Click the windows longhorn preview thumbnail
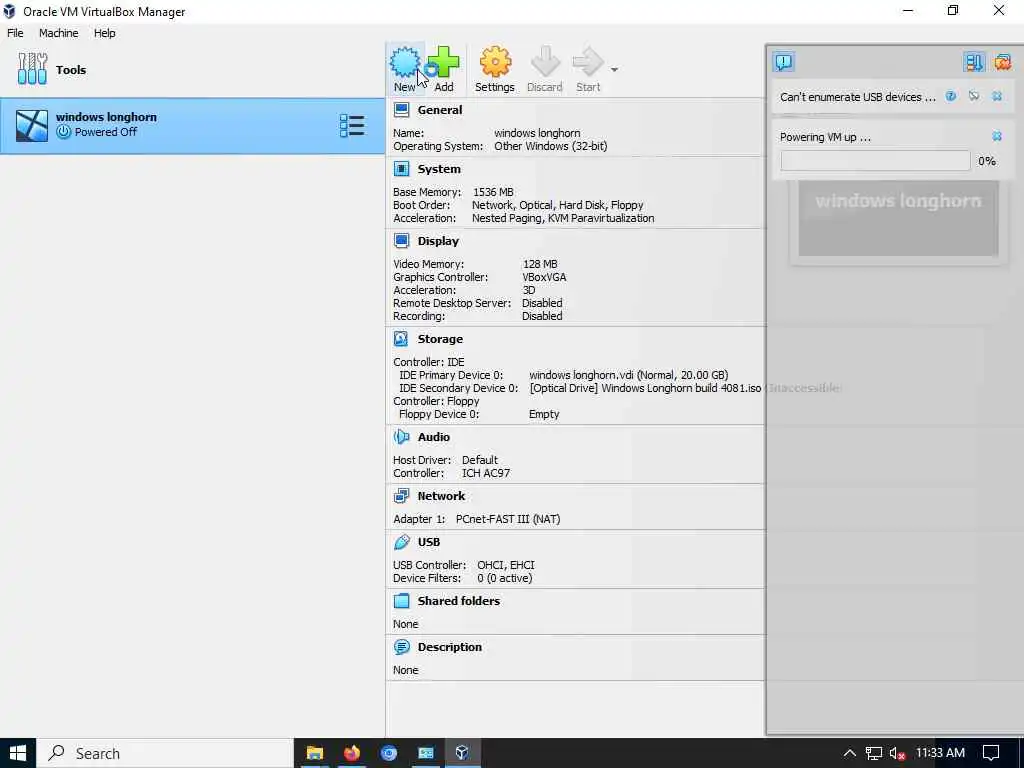 point(898,219)
